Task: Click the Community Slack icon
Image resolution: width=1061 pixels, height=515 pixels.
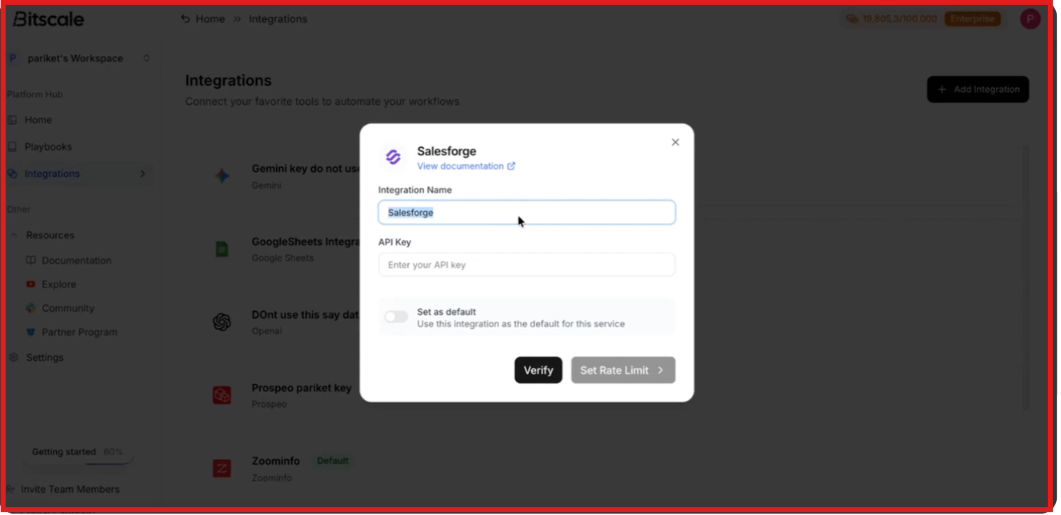Action: (30, 308)
